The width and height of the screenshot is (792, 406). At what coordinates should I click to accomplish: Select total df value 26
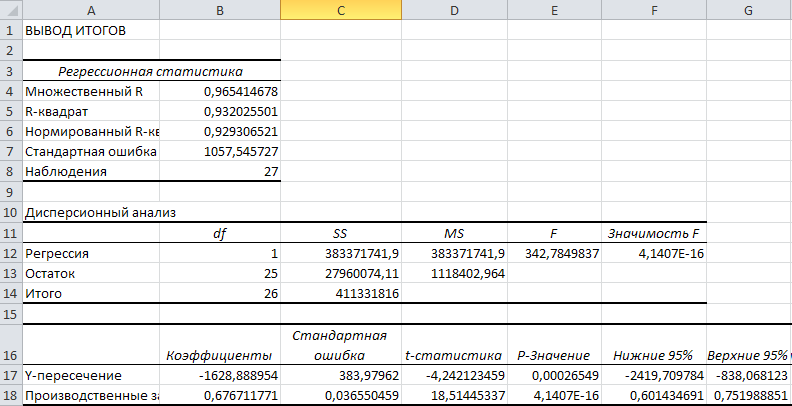tap(220, 293)
